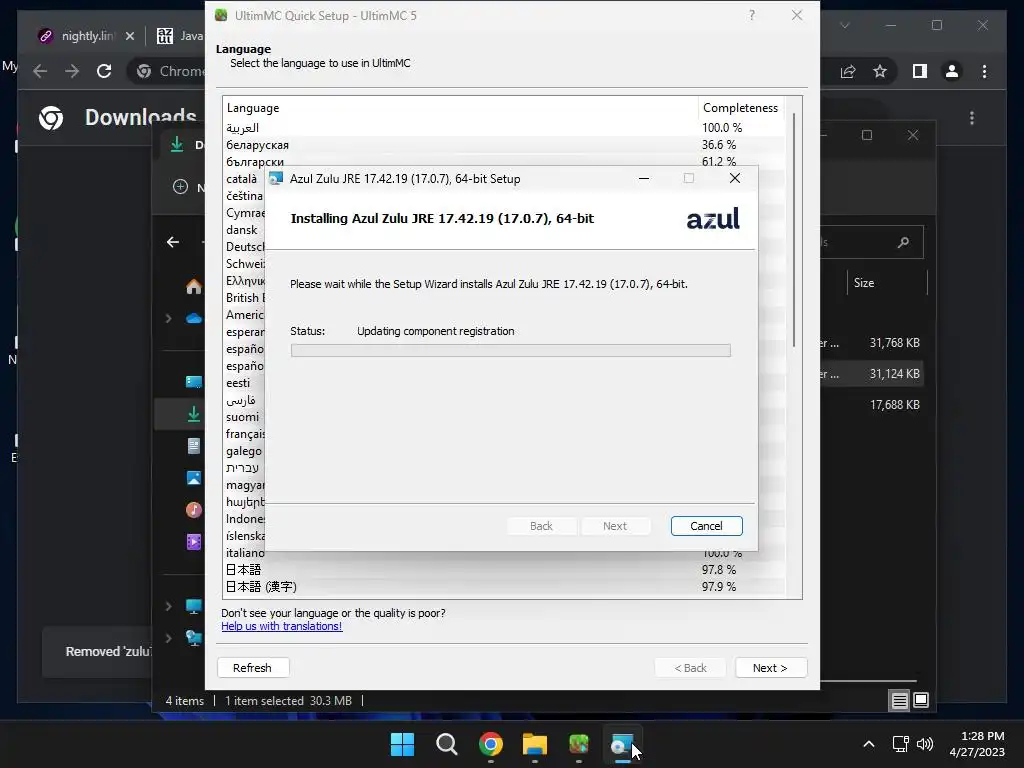Open Desktop in Explorer sidebar

point(194,382)
